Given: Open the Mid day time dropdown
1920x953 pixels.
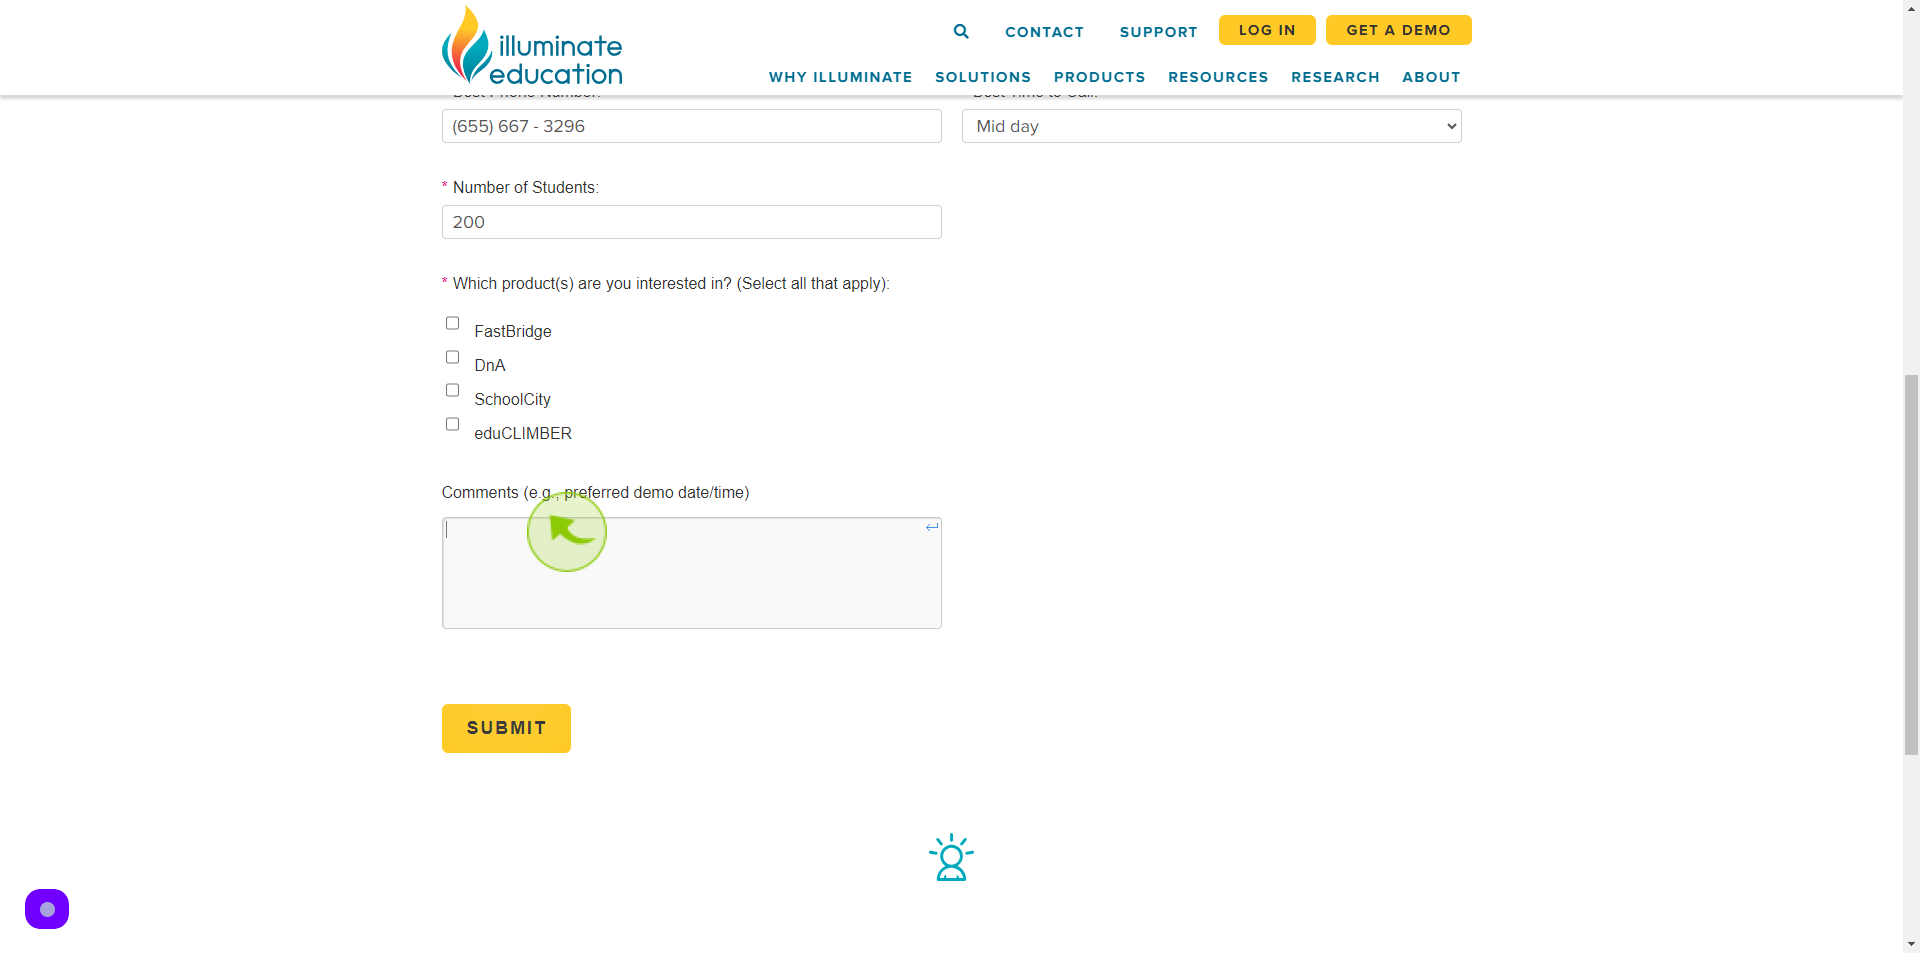Looking at the screenshot, I should (x=1212, y=126).
